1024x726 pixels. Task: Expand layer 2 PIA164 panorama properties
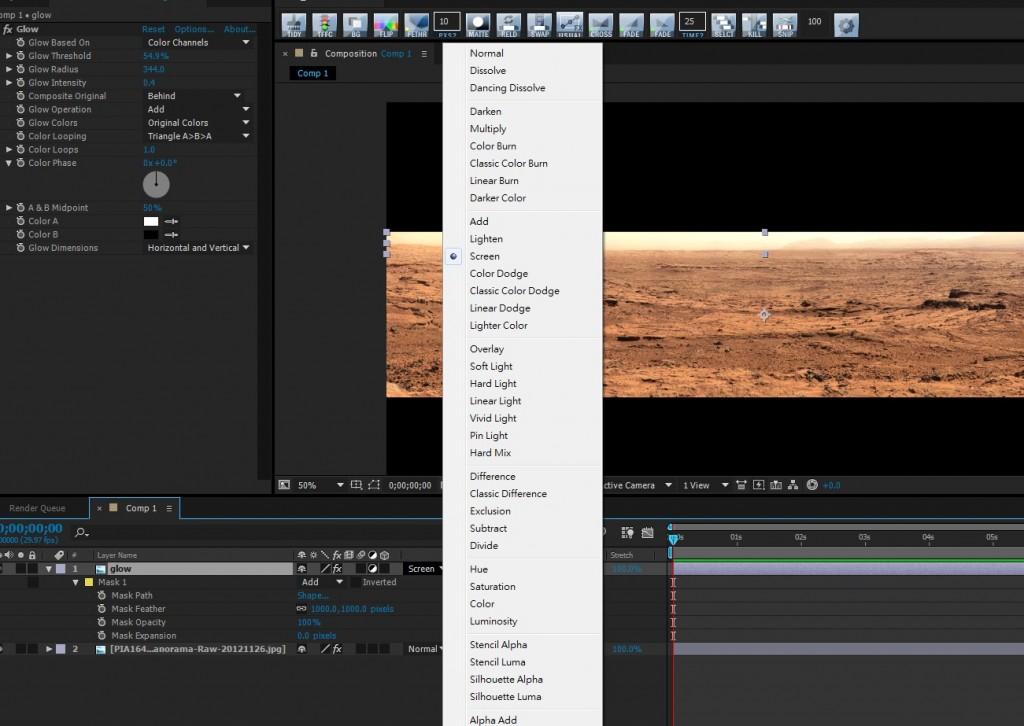coord(49,649)
